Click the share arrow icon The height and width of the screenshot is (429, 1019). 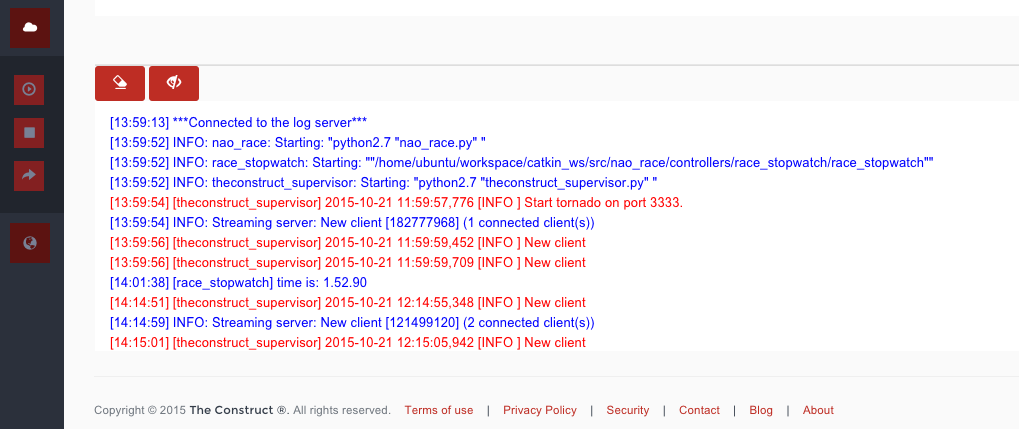[29, 176]
